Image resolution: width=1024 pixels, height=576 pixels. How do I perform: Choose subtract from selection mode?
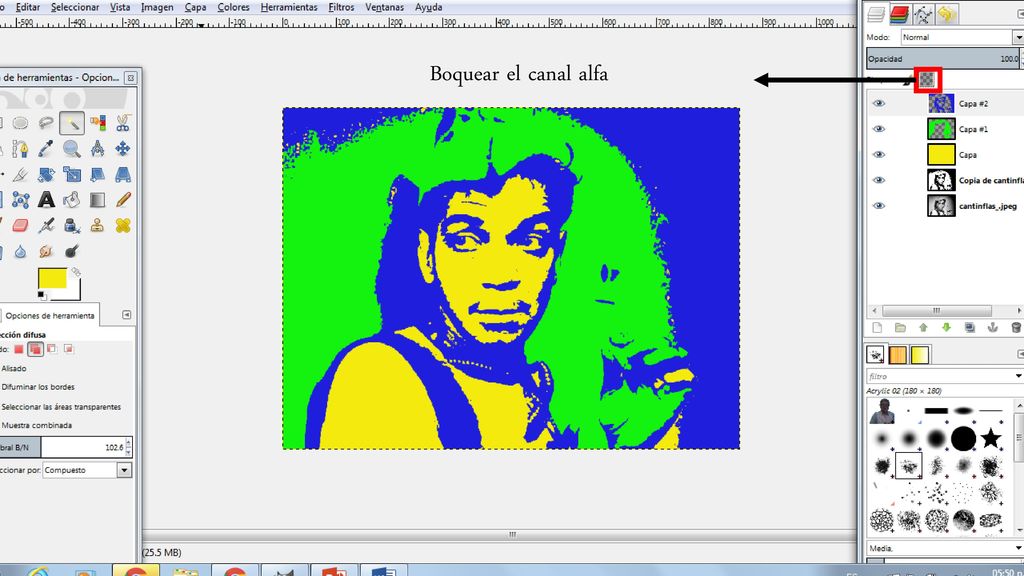click(52, 349)
